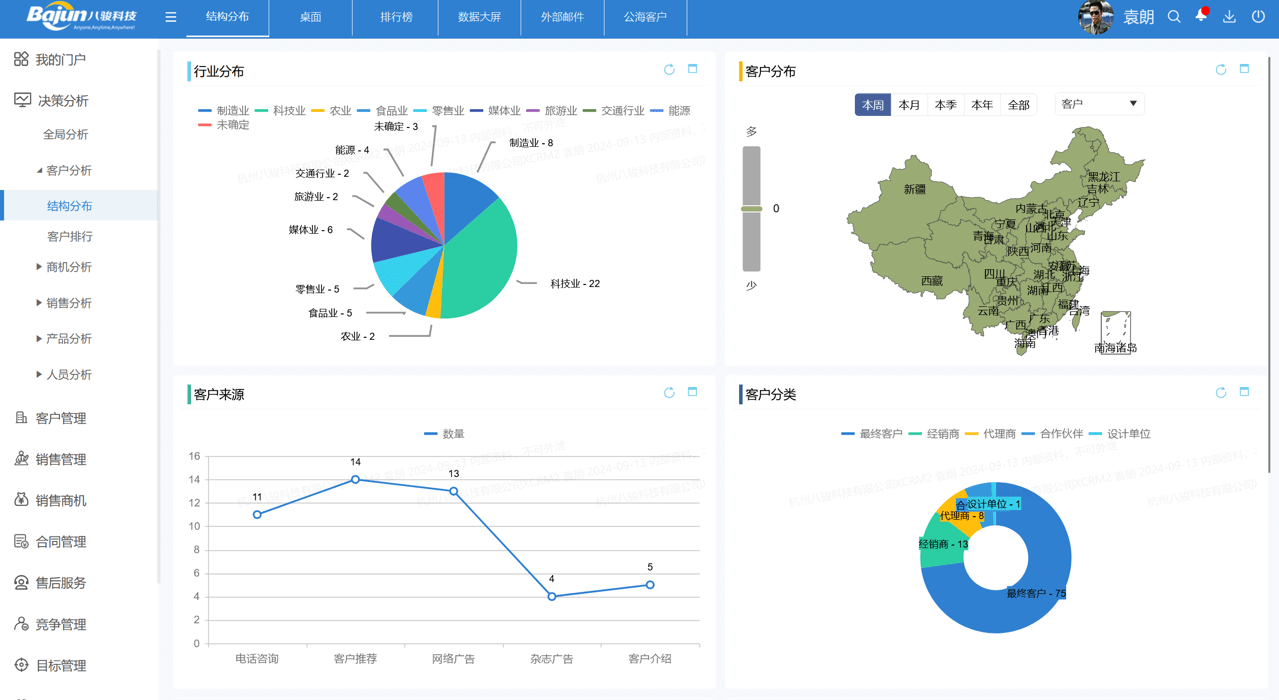This screenshot has height=700, width=1279.
Task: Select 本月 time range button
Action: tap(909, 105)
